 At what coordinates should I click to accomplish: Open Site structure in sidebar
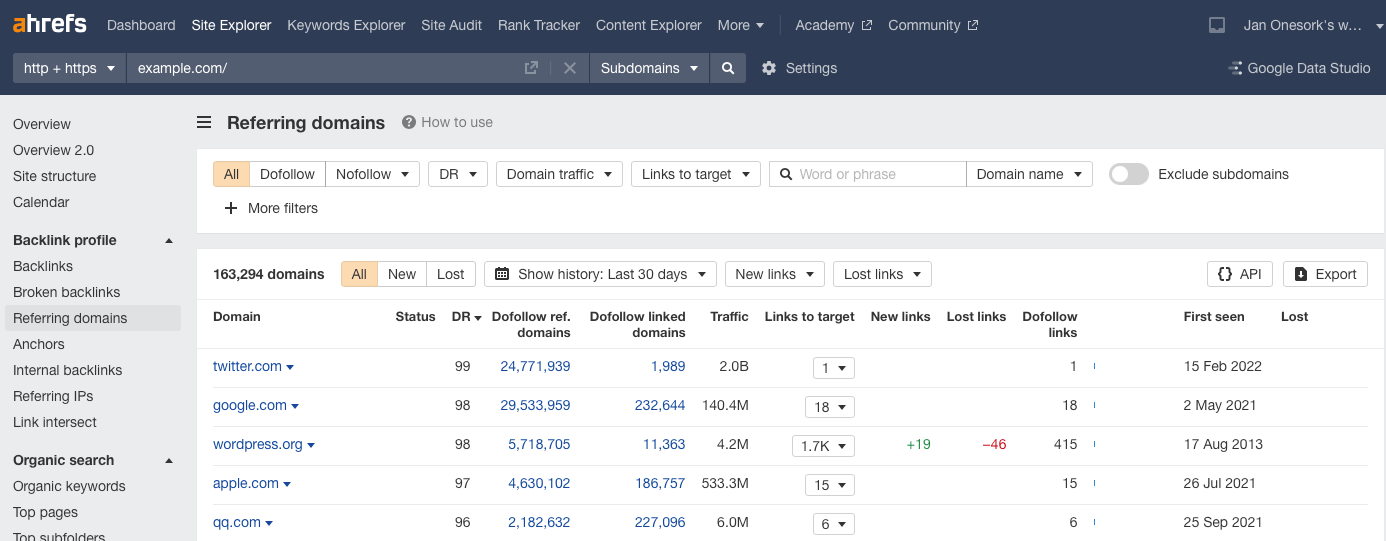click(55, 176)
